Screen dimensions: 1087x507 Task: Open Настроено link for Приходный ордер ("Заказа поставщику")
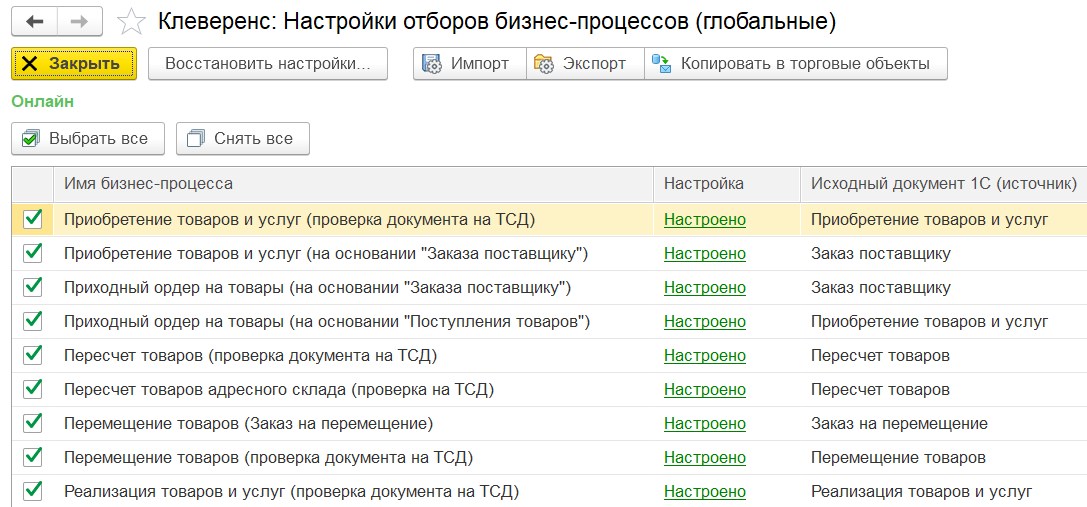pyautogui.click(x=704, y=288)
